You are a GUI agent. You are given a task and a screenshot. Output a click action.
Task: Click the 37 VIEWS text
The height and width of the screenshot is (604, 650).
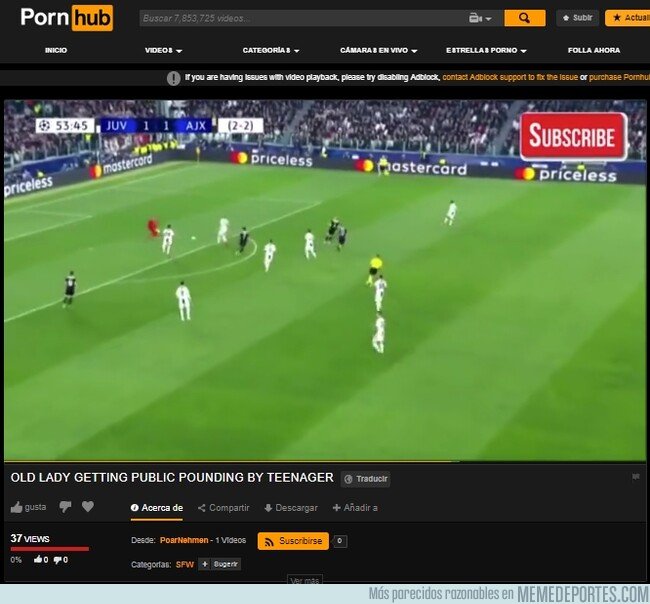[30, 539]
